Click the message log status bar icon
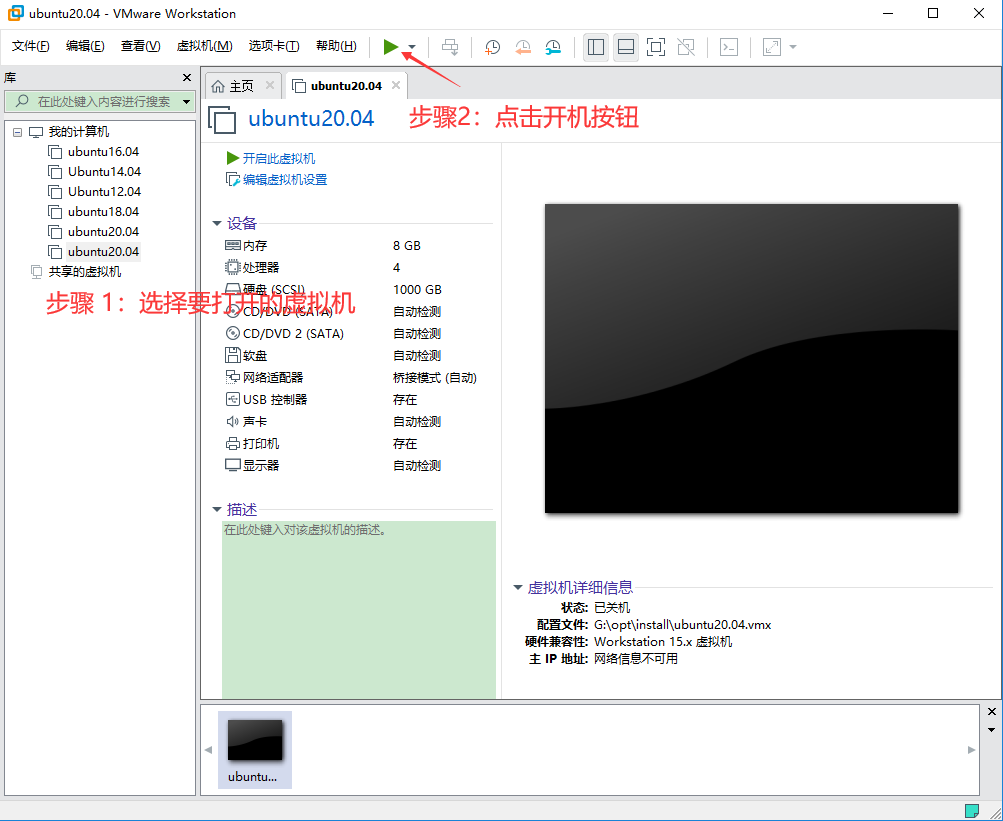Screen dimensions: 1003x821 (x=972, y=811)
